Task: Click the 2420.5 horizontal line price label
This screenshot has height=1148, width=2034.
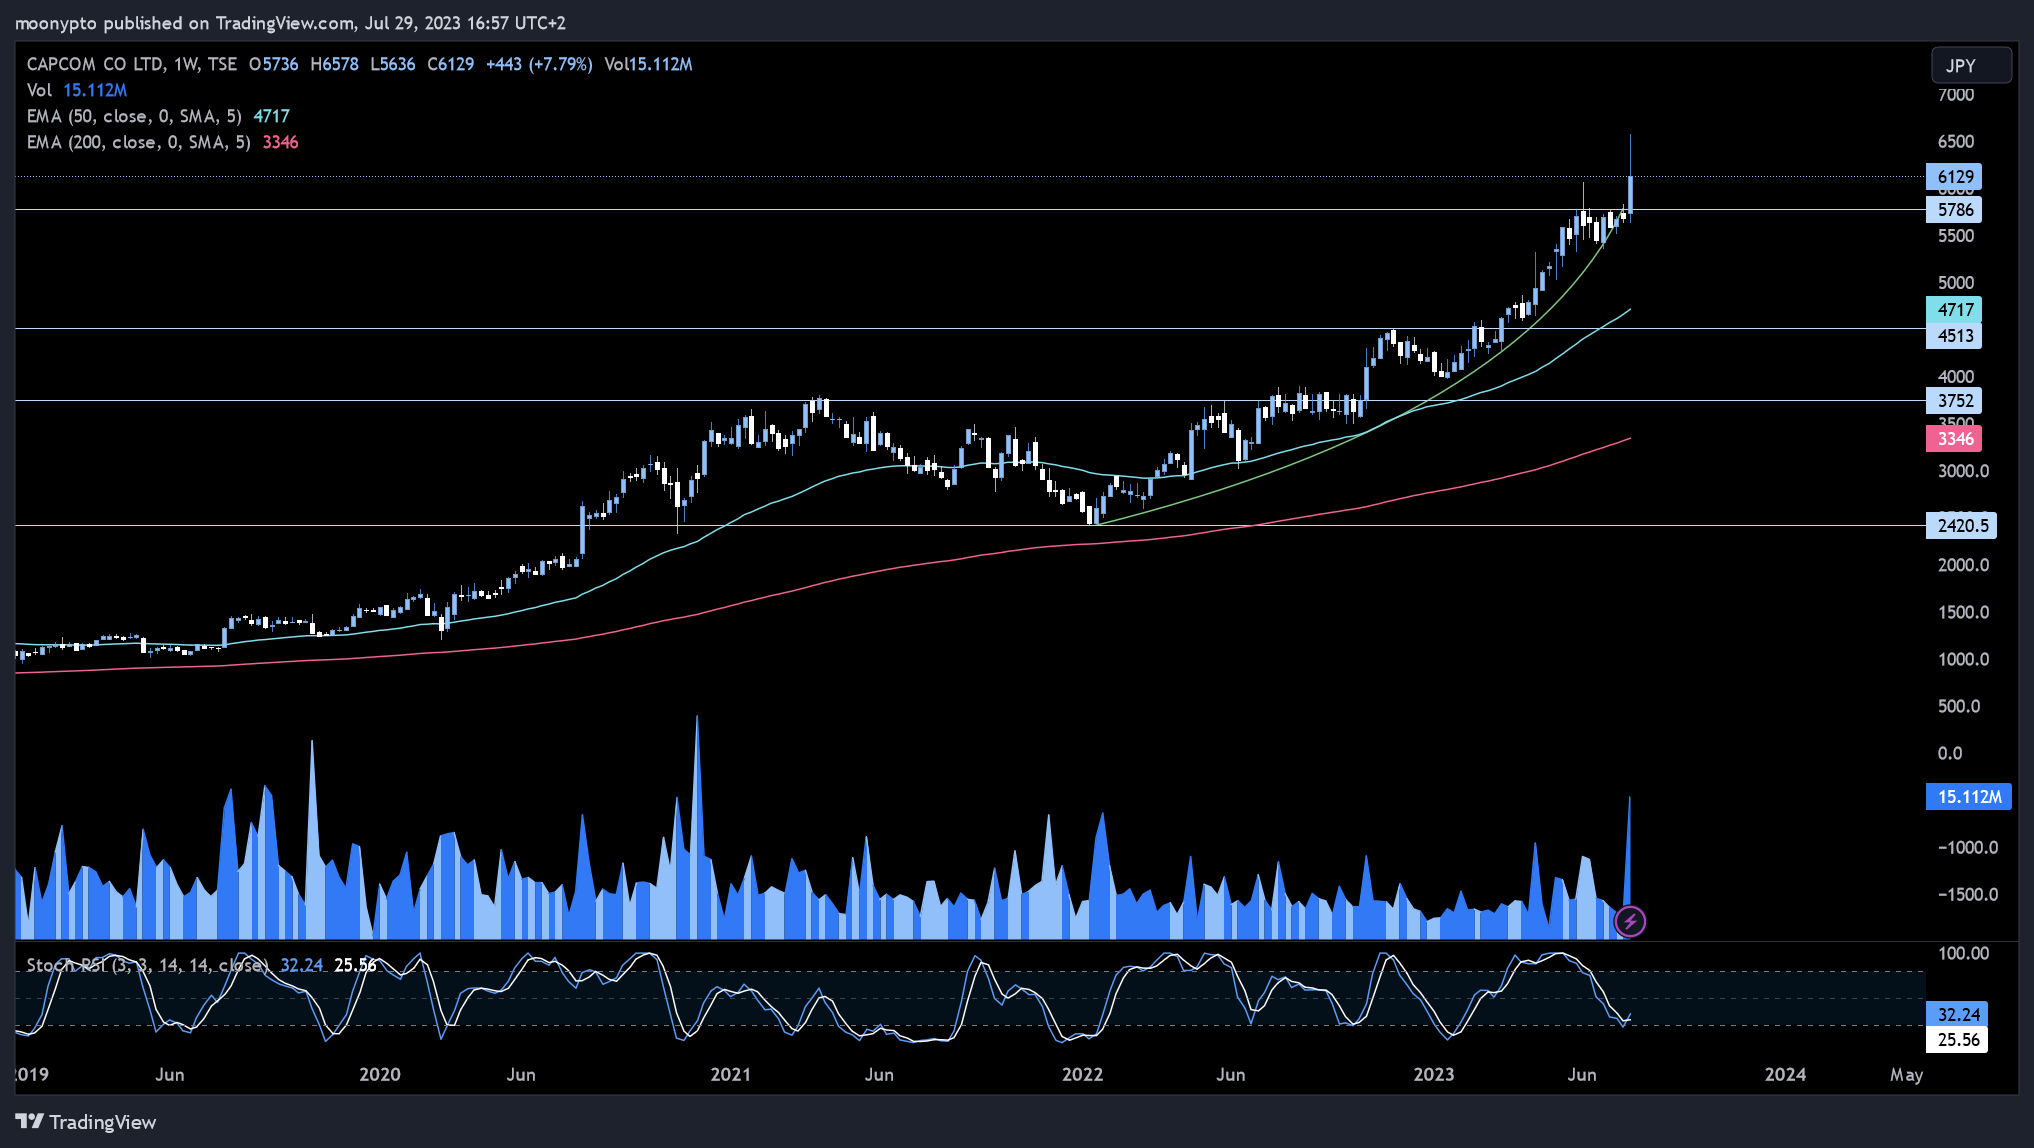Action: point(1961,526)
